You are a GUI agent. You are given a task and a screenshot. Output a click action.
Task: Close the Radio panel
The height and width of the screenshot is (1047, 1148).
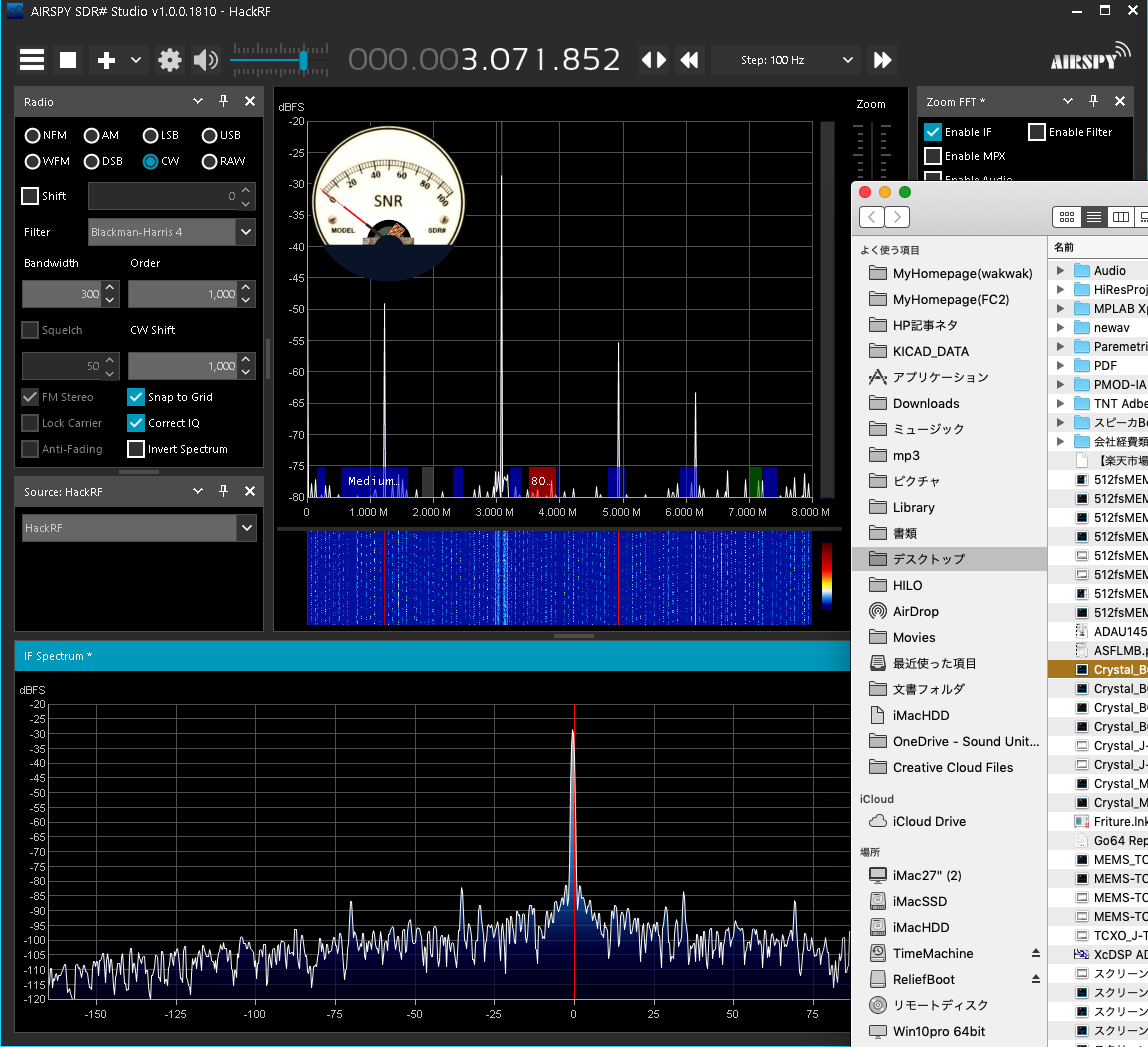[250, 101]
